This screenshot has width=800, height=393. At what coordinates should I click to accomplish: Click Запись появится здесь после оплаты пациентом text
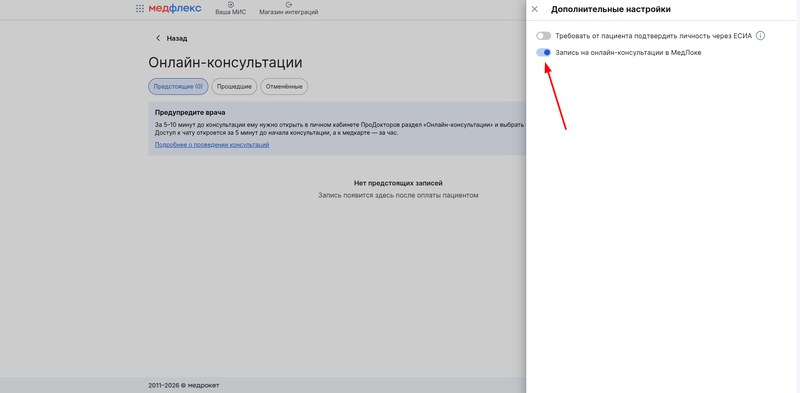pyautogui.click(x=398, y=195)
